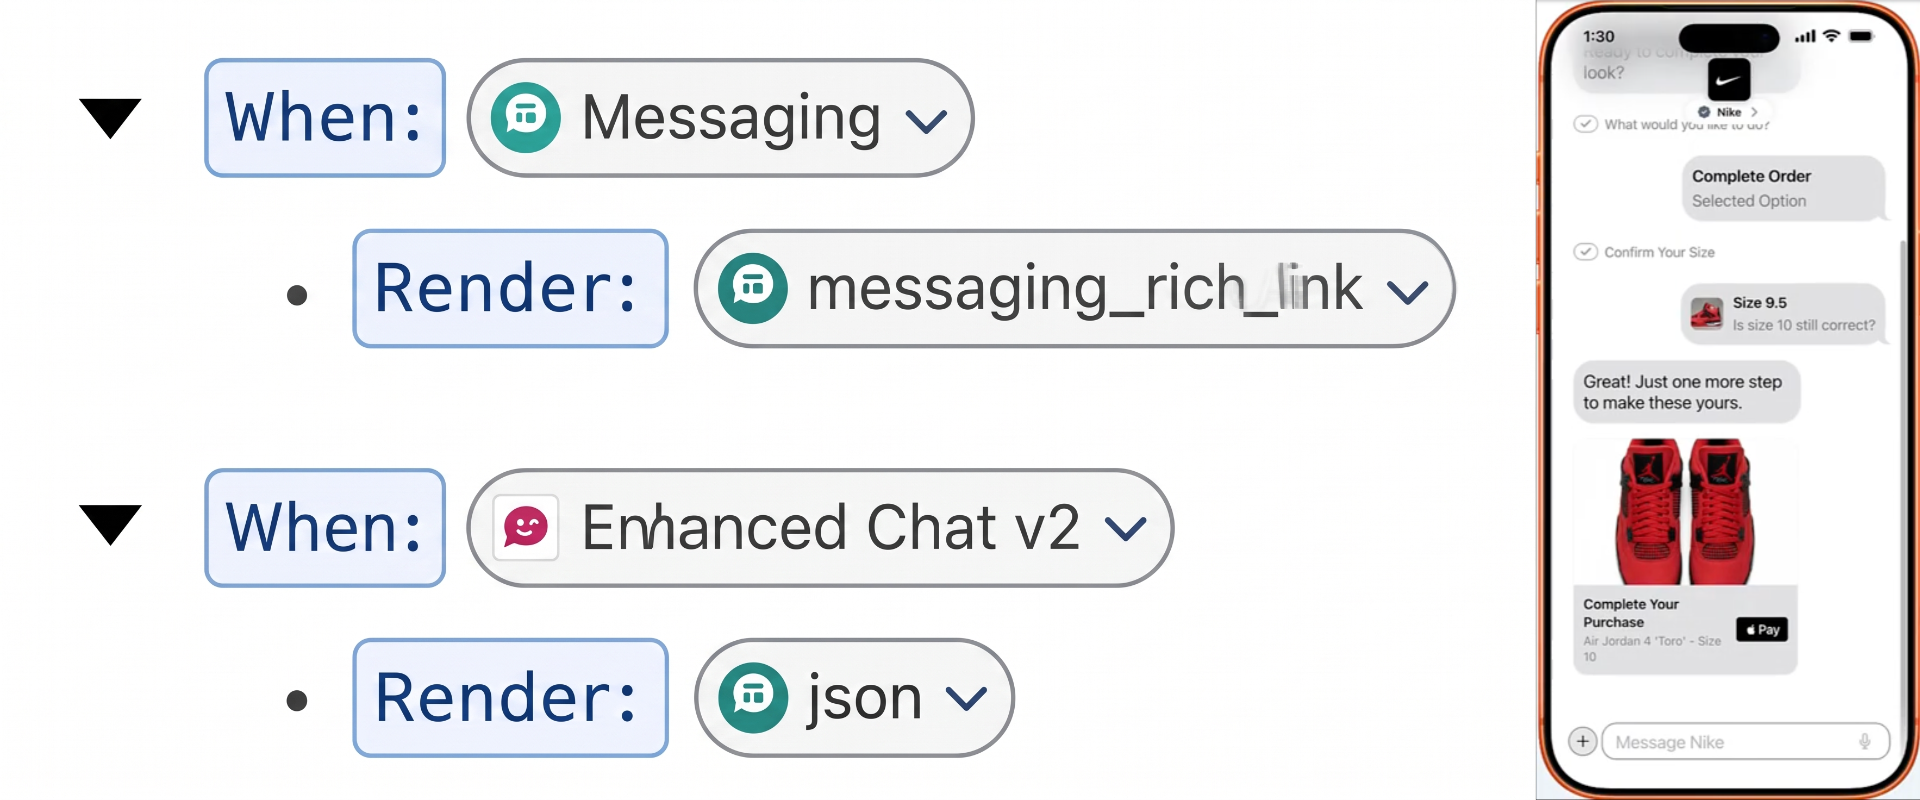Open the Enhanced Chat v2 dropdown
This screenshot has width=1920, height=800.
tap(820, 528)
